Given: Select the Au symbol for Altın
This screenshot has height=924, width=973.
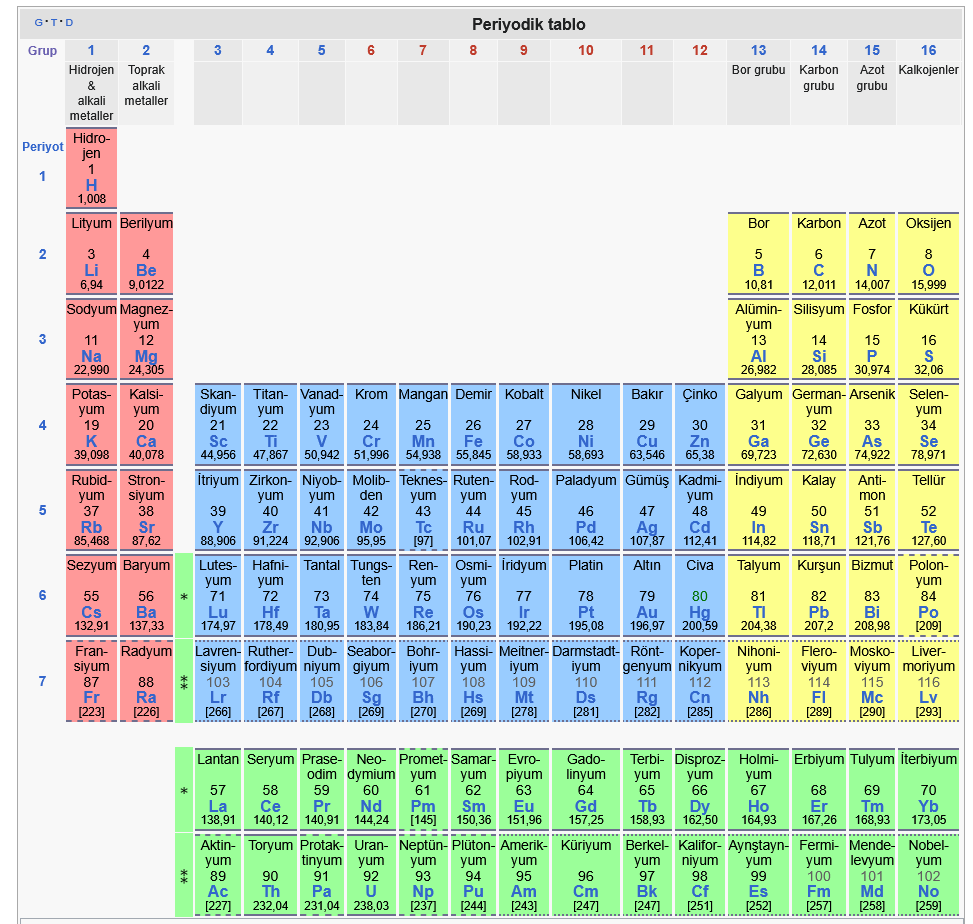Looking at the screenshot, I should (646, 612).
